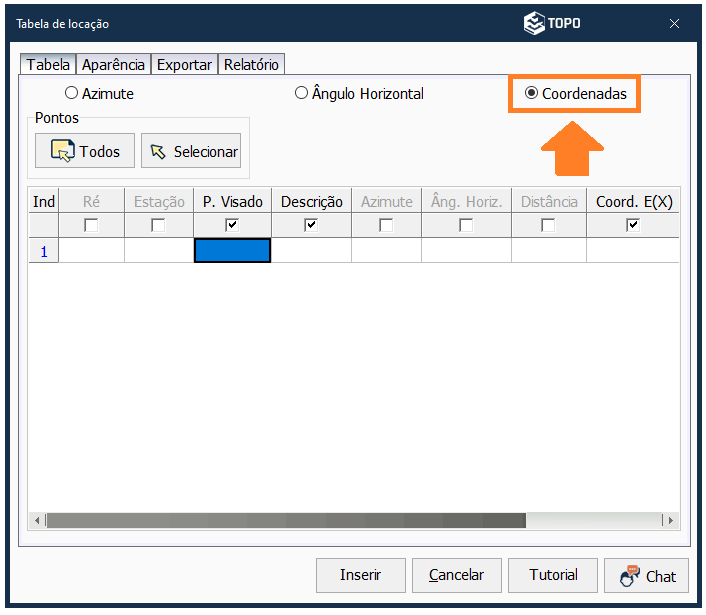This screenshot has height=615, width=706.
Task: Toggle the Coord. E(X) column checkbox
Action: pyautogui.click(x=632, y=226)
